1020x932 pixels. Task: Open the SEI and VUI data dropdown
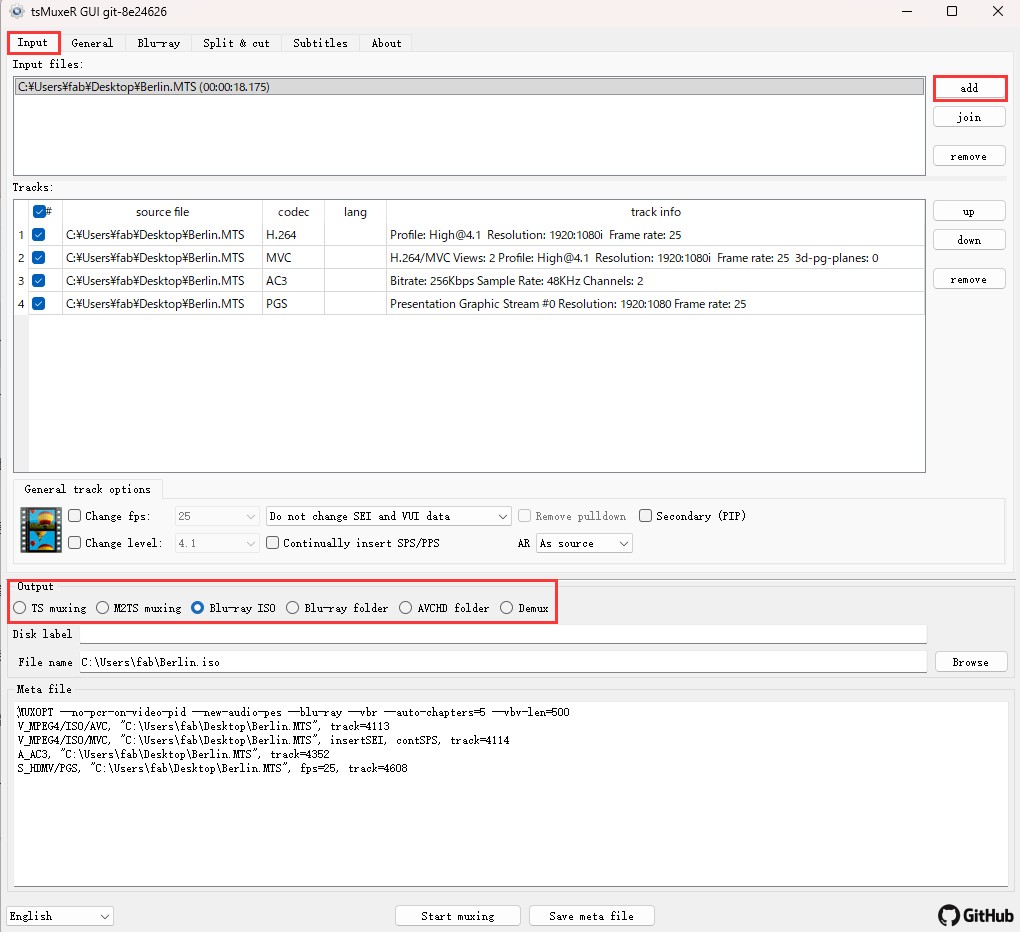pyautogui.click(x=389, y=516)
